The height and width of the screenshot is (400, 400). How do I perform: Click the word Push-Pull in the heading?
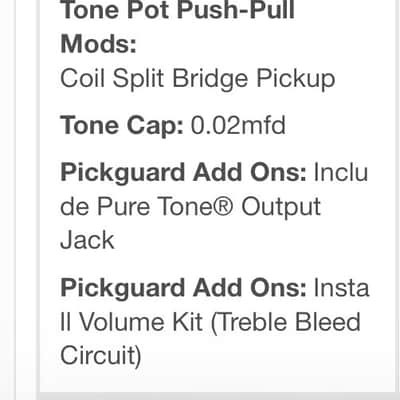[x=236, y=11]
